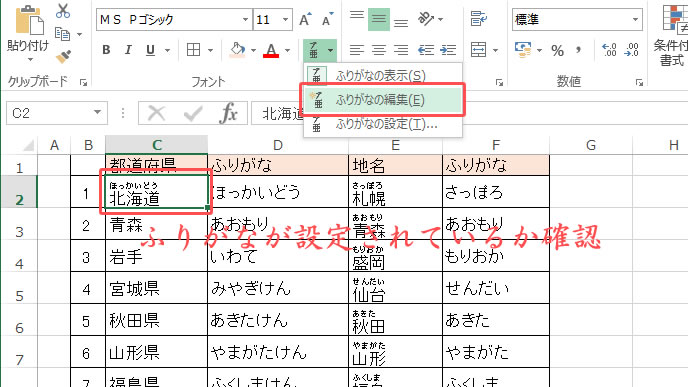688x387 pixels.
Task: Click the Decrease Indent icon
Action: [426, 50]
